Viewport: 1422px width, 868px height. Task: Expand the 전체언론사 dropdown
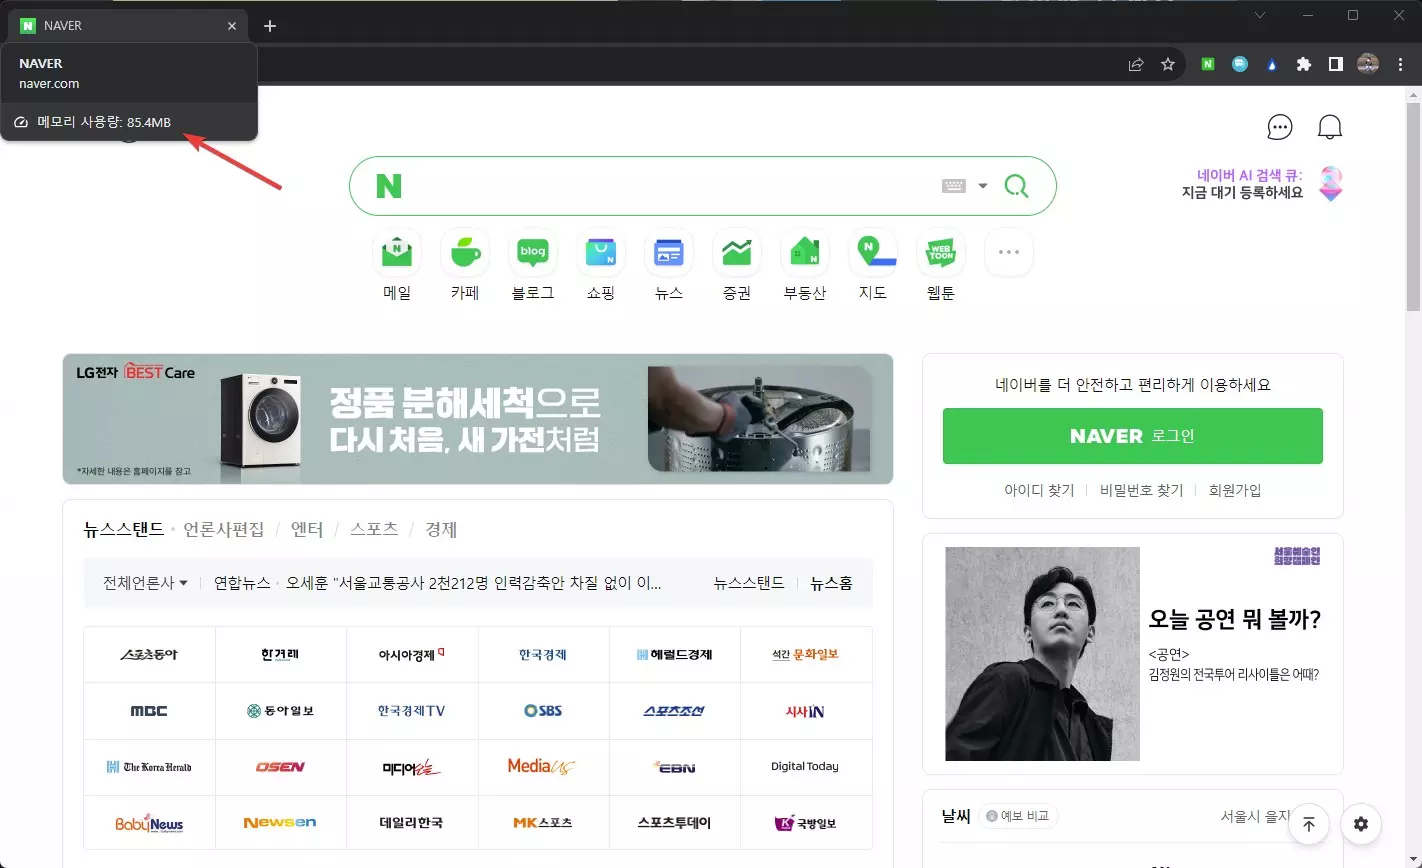145,583
